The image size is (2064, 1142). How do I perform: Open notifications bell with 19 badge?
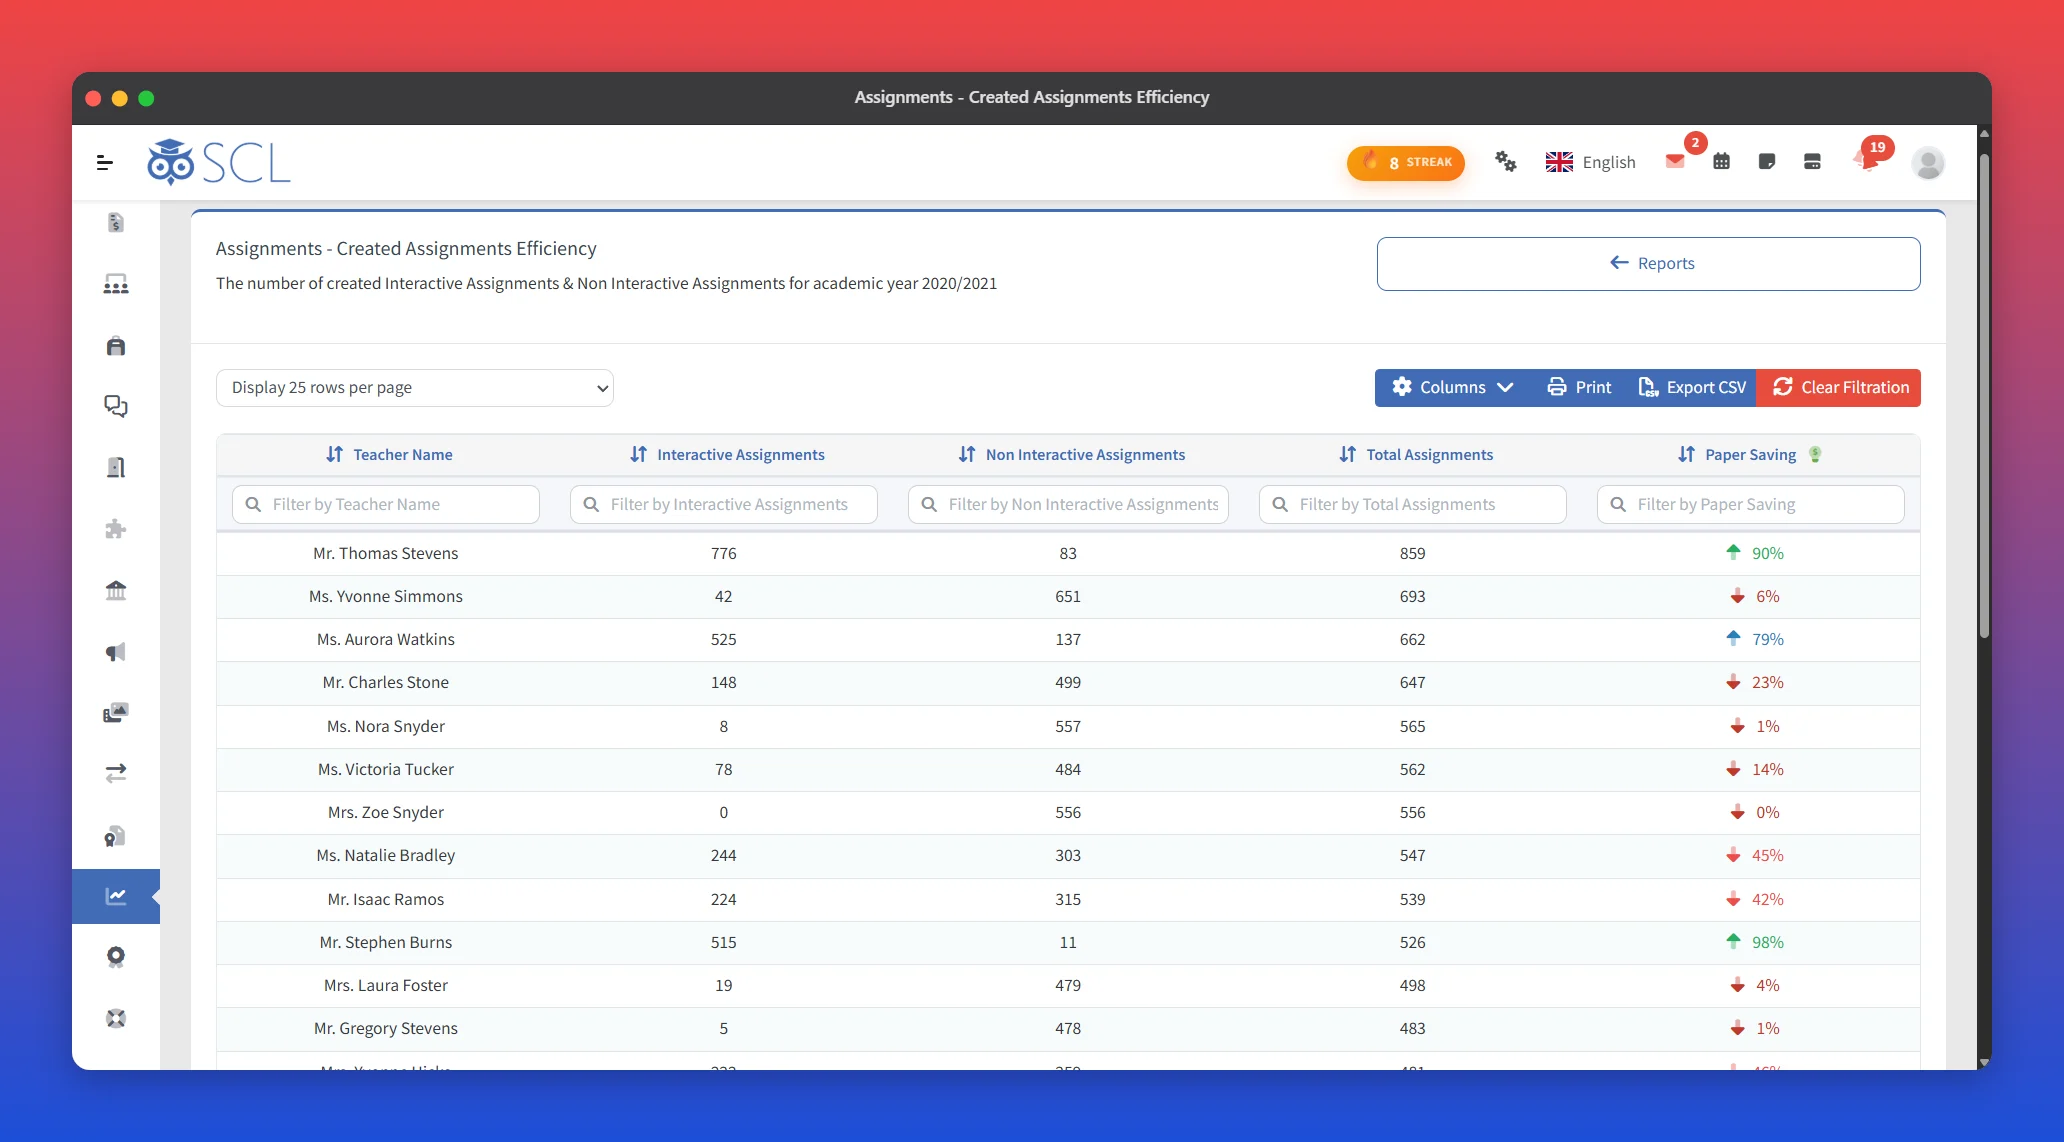point(1864,161)
